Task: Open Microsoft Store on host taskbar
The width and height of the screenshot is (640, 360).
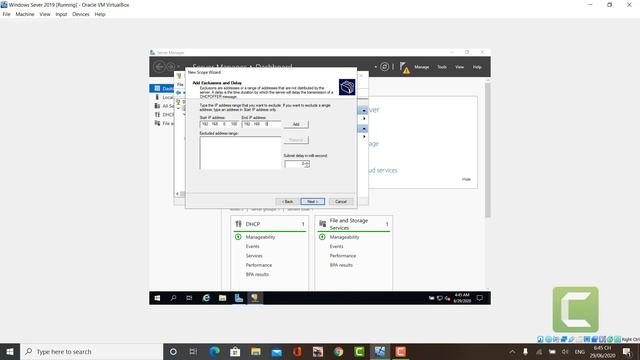Action: click(235, 352)
